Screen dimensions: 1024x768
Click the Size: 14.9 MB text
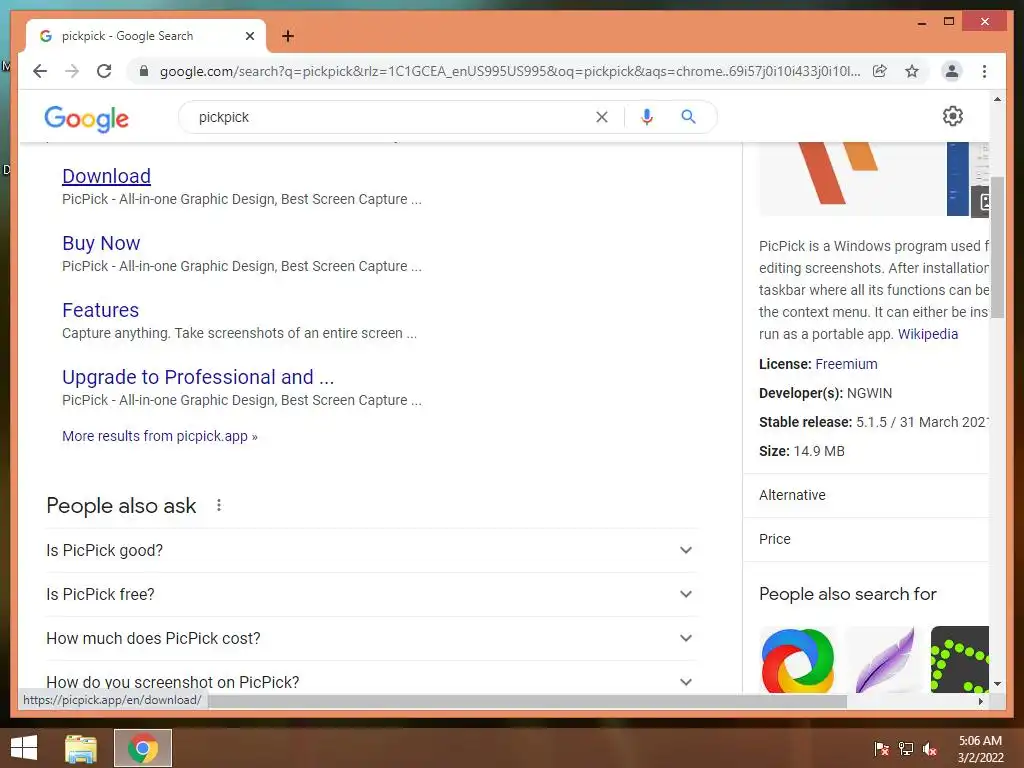point(802,451)
